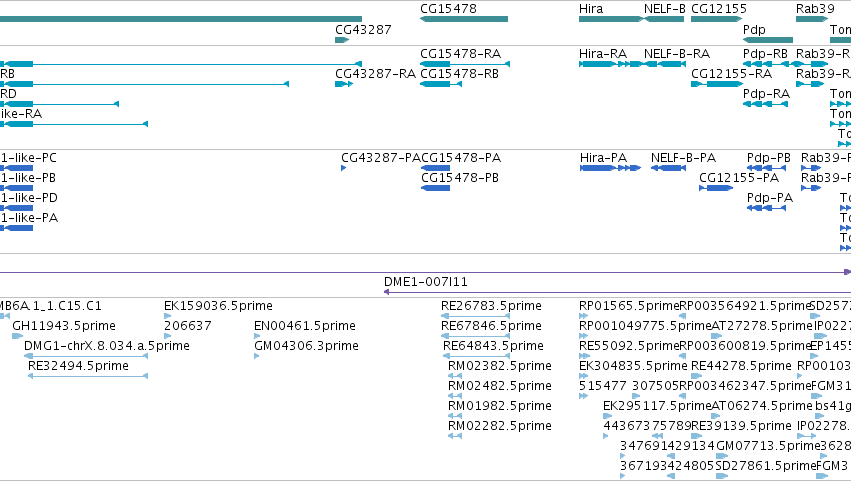Select the CG12155 gene bar
Viewport: 851px width, 481px height.
pyautogui.click(x=716, y=19)
